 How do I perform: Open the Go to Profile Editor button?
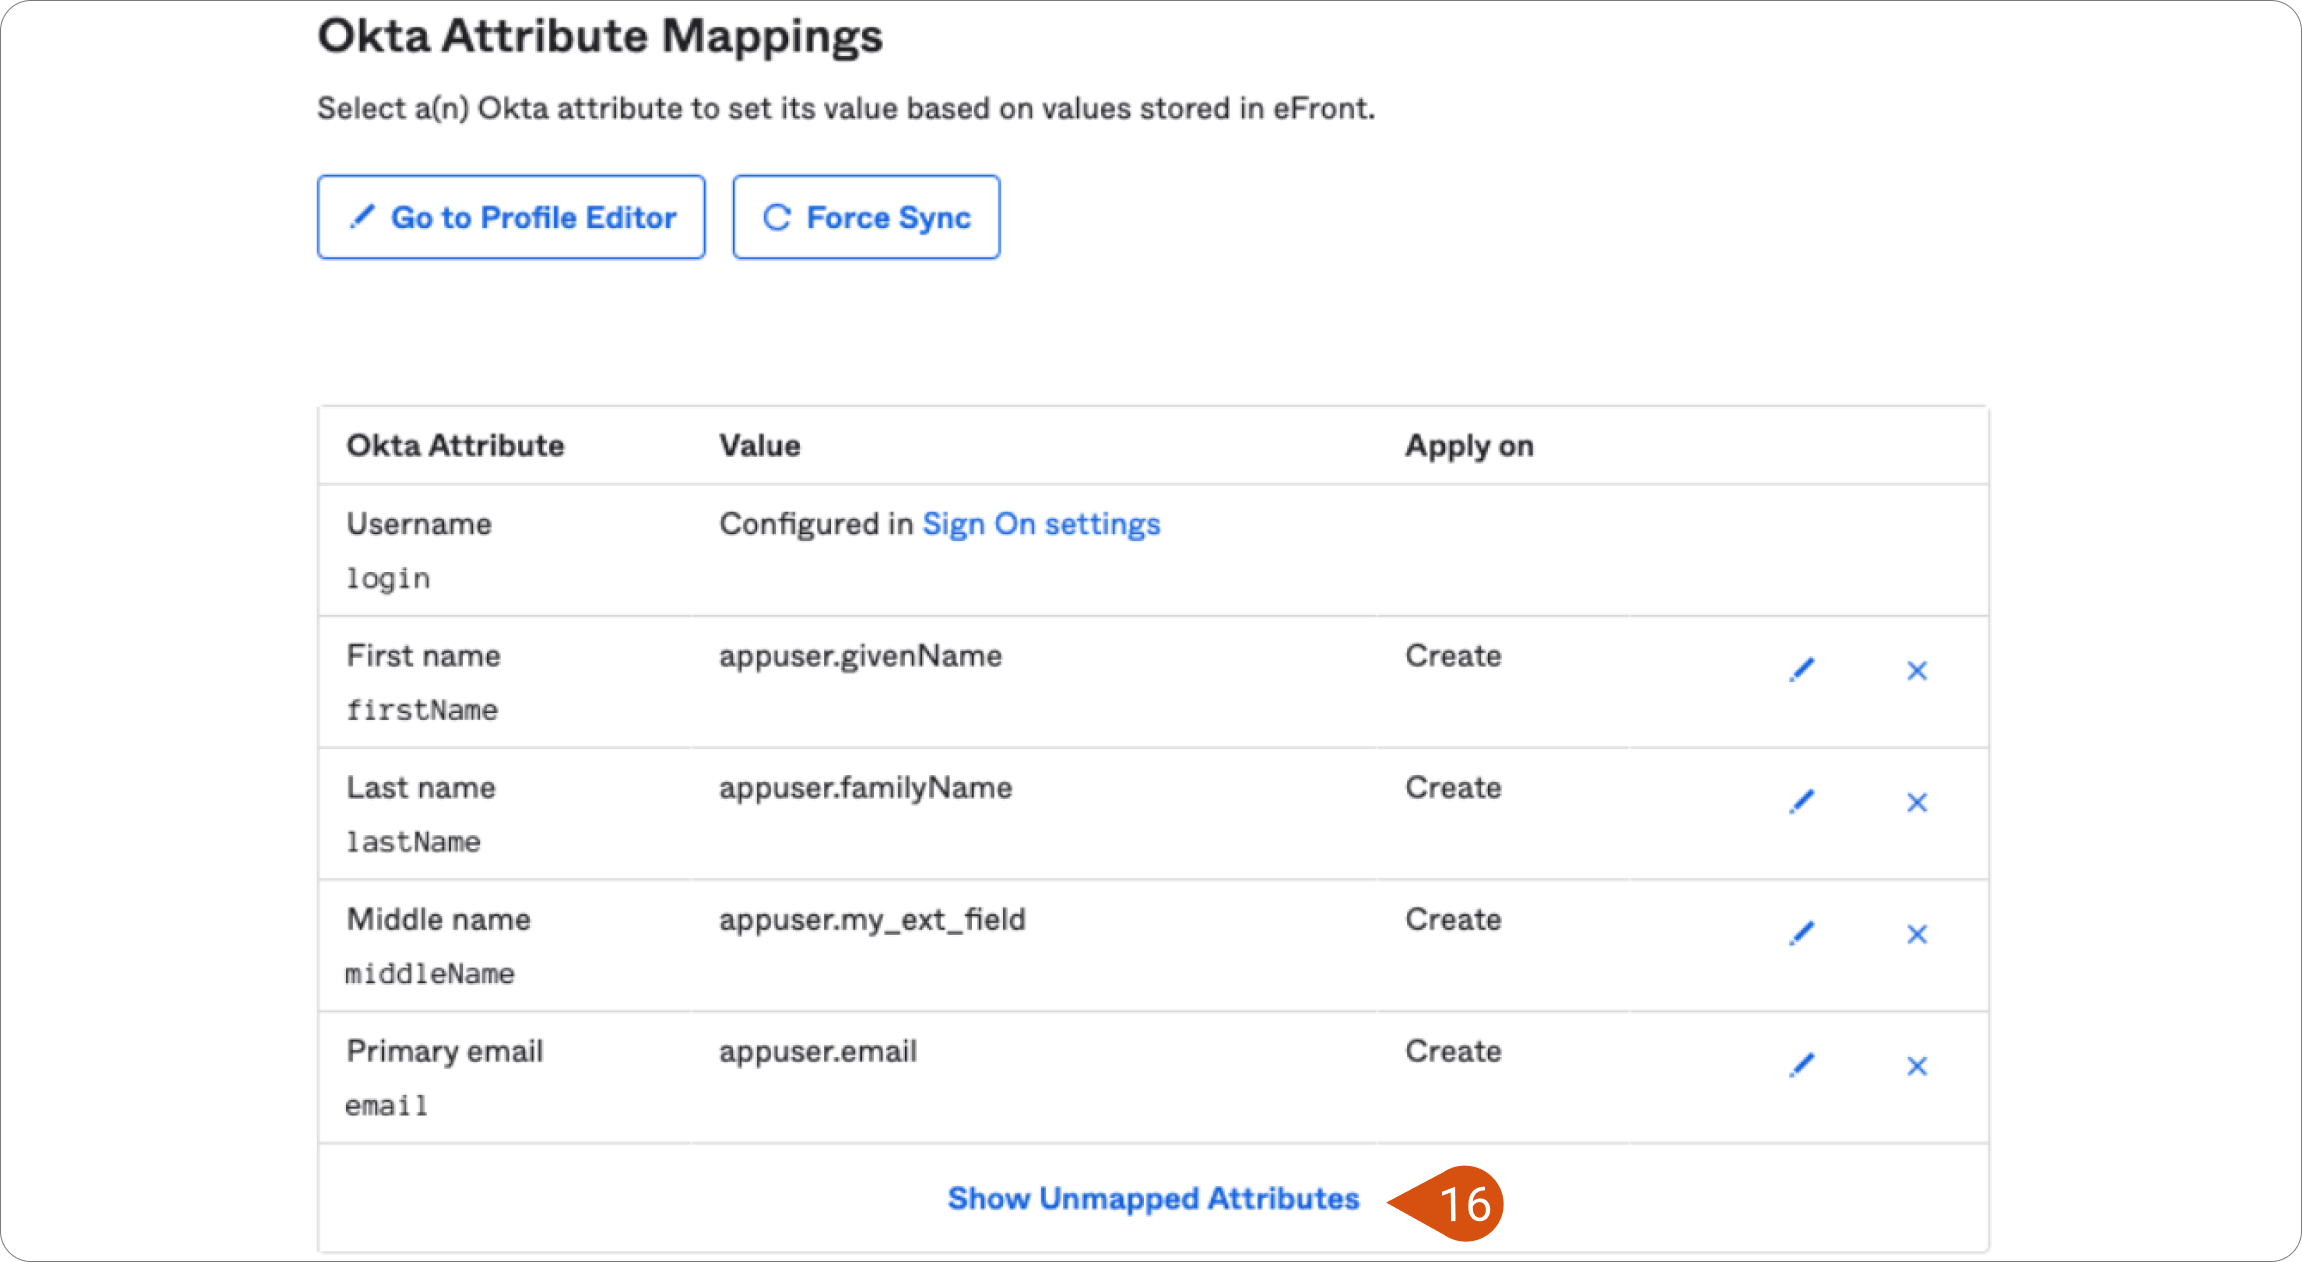[x=511, y=217]
